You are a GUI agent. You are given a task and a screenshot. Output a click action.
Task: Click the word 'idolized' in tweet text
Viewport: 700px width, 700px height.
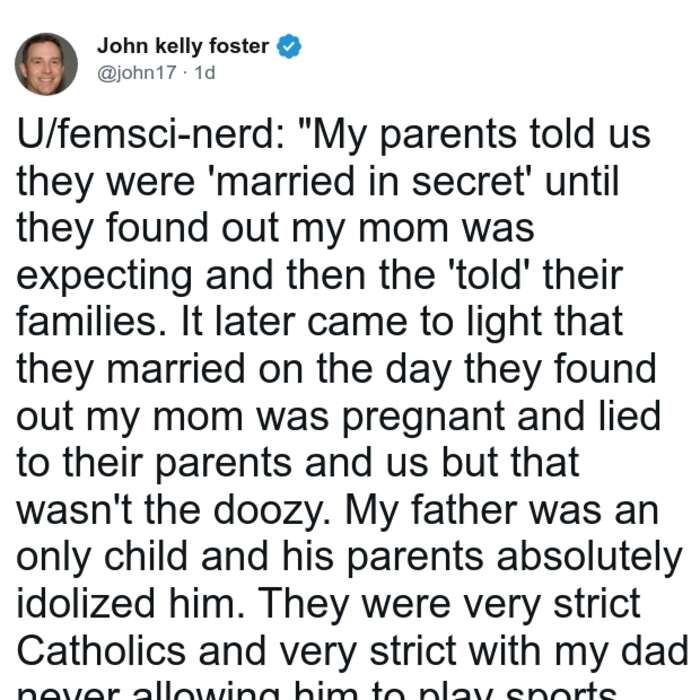tap(86, 604)
